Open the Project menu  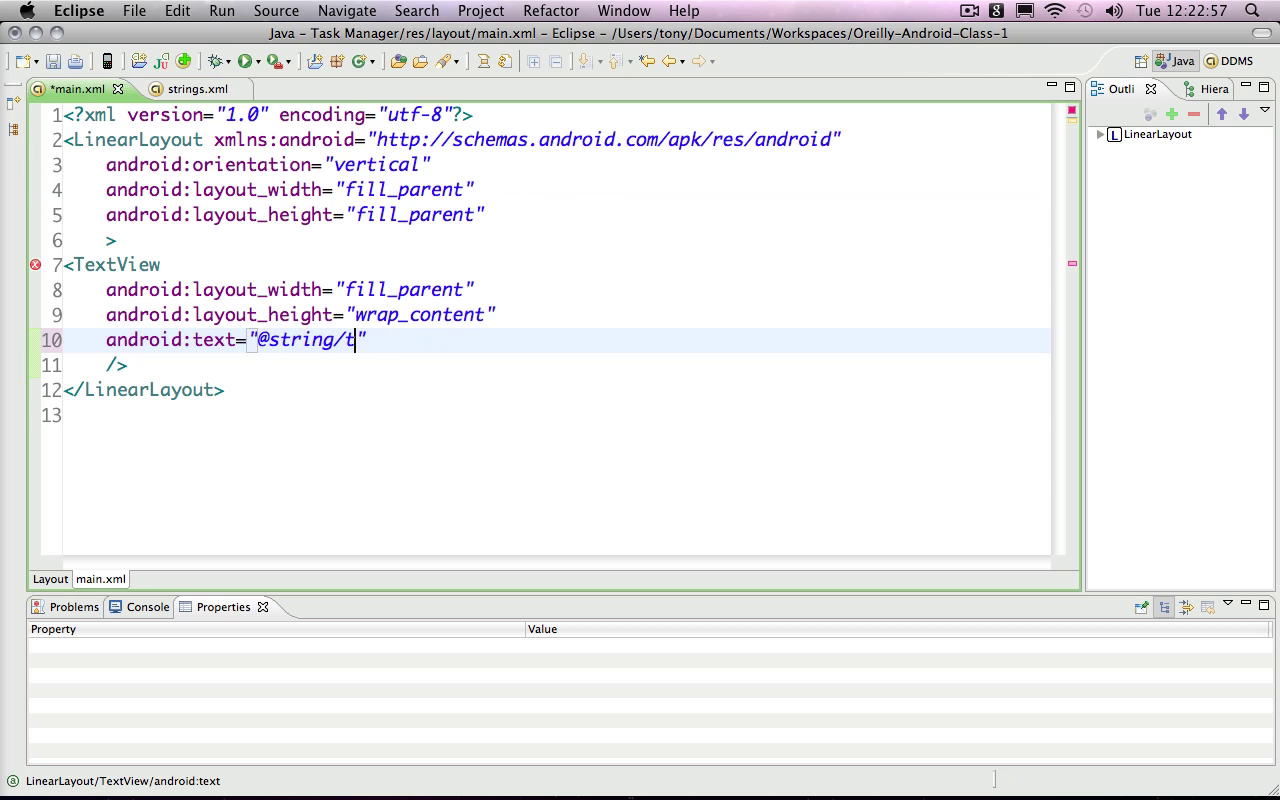(x=481, y=11)
